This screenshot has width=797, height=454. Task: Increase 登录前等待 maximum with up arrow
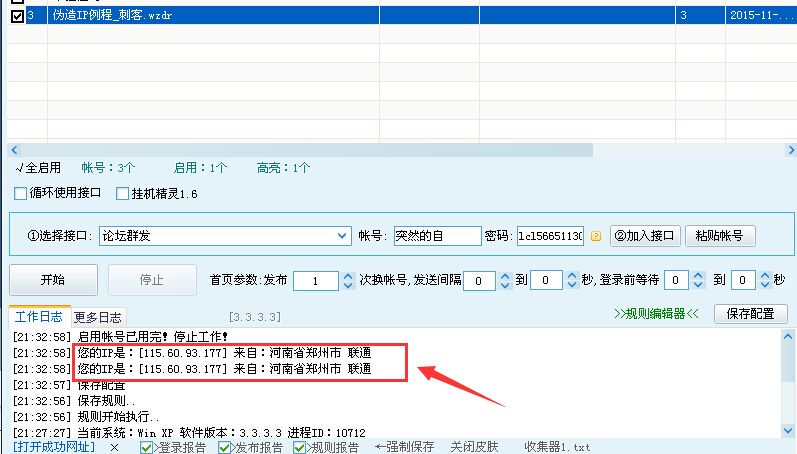(765, 276)
